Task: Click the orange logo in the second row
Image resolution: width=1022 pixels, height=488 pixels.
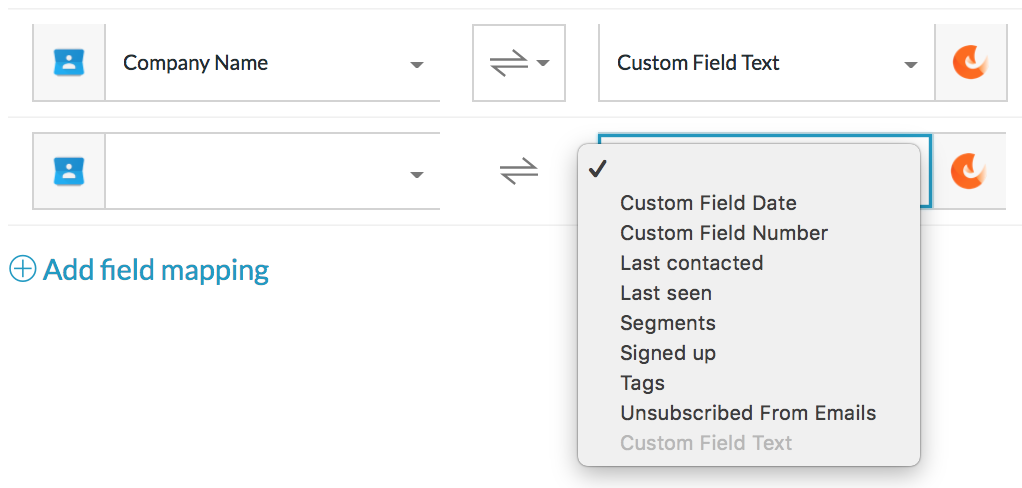Action: click(970, 171)
